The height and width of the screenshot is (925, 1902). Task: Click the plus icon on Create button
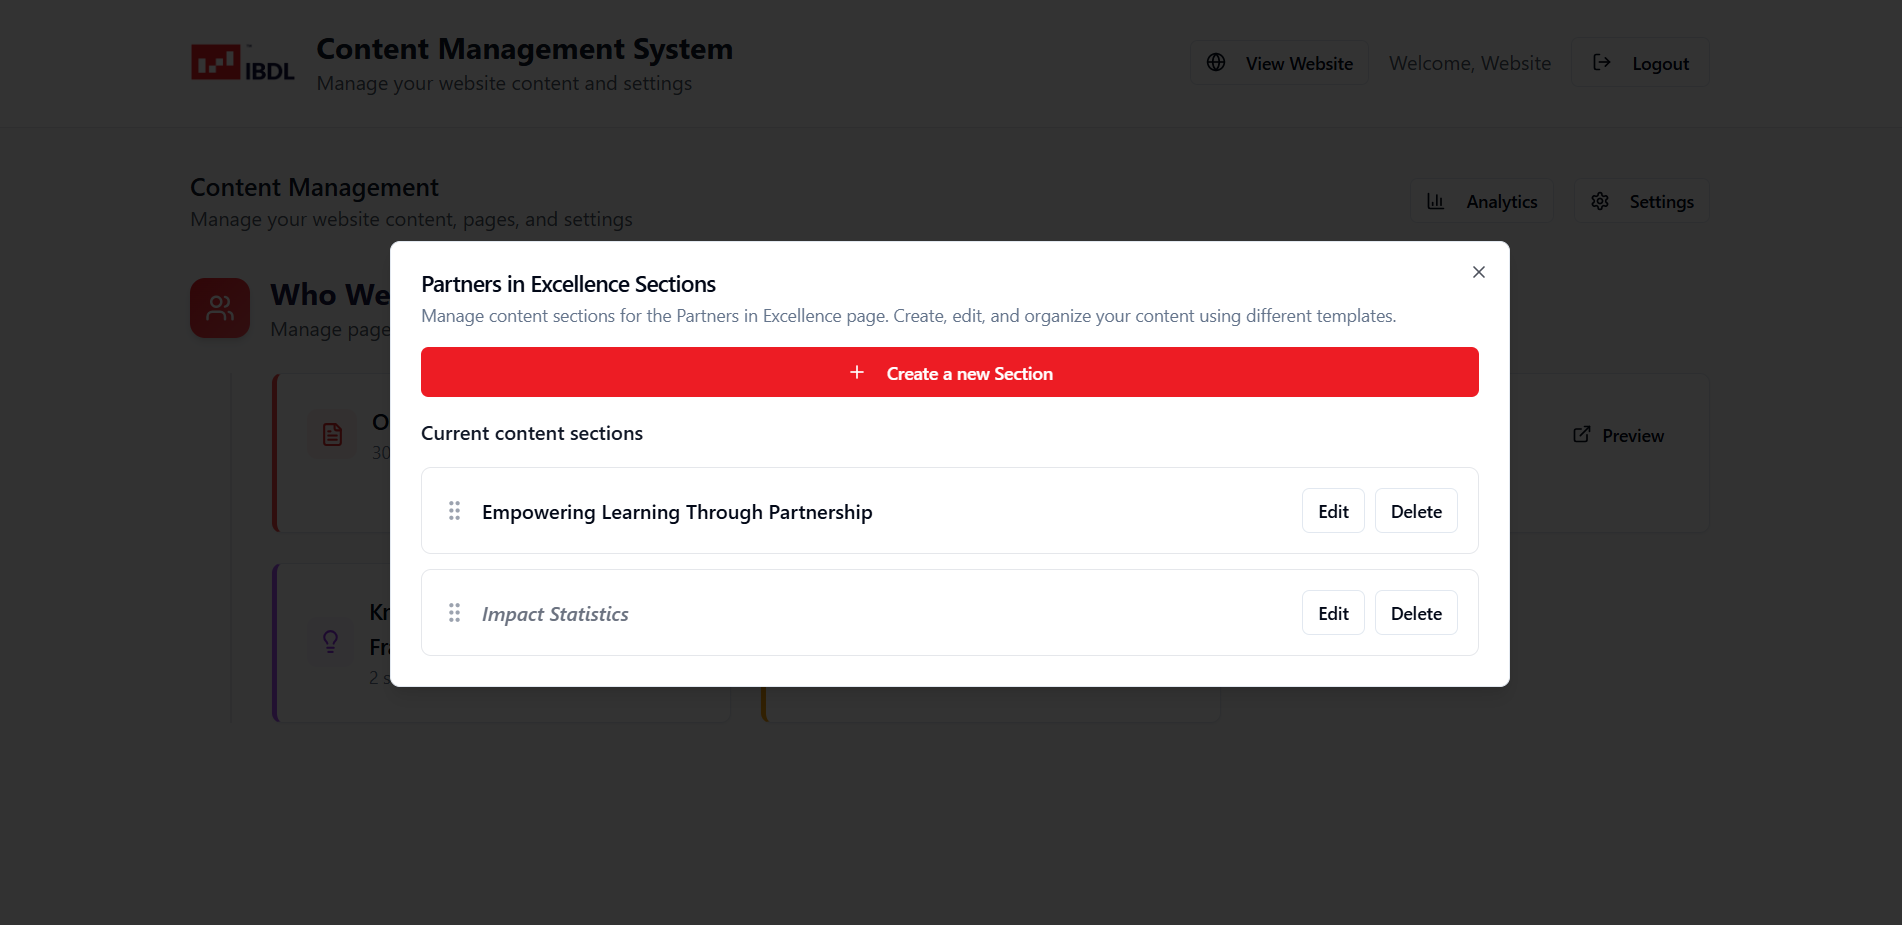point(857,373)
